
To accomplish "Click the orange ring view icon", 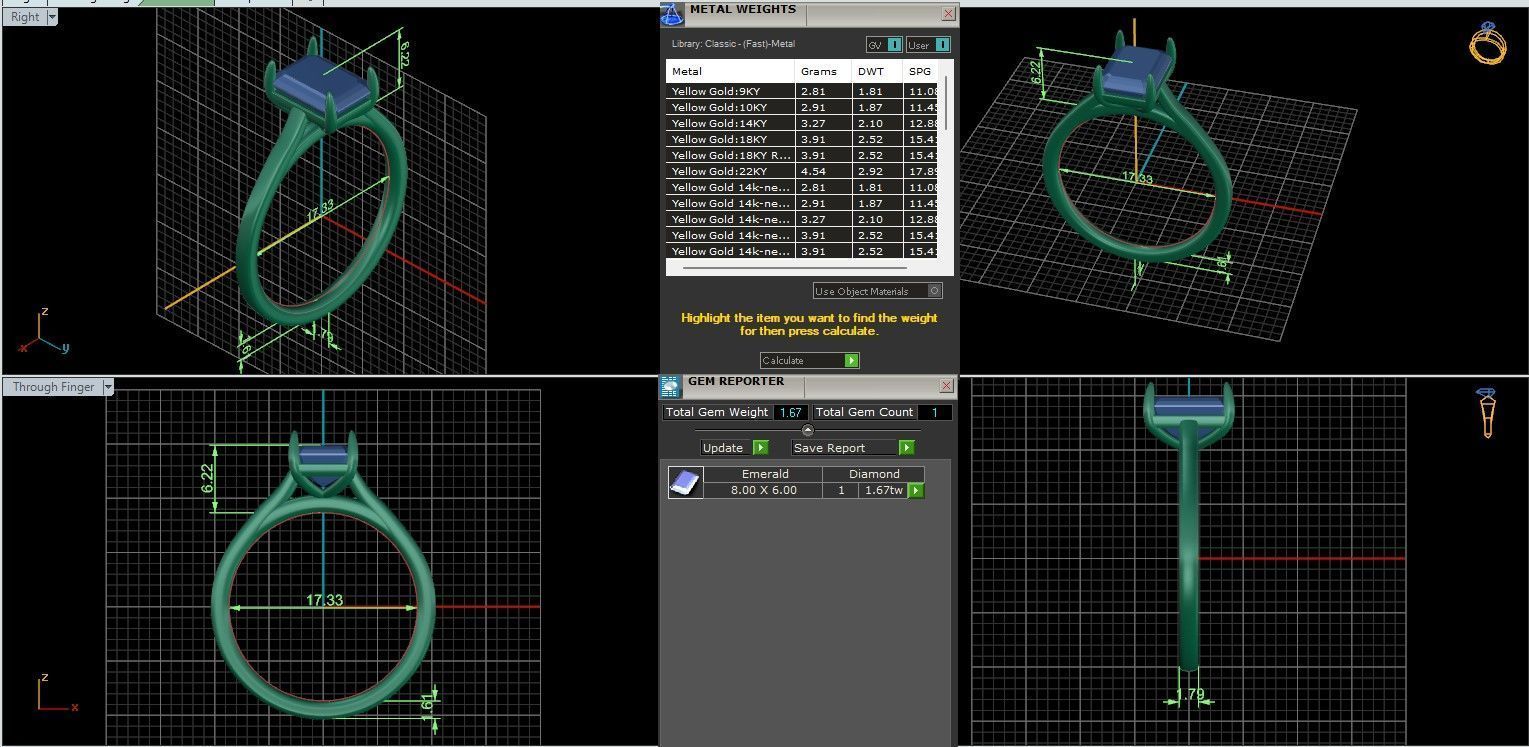I will [x=1487, y=44].
